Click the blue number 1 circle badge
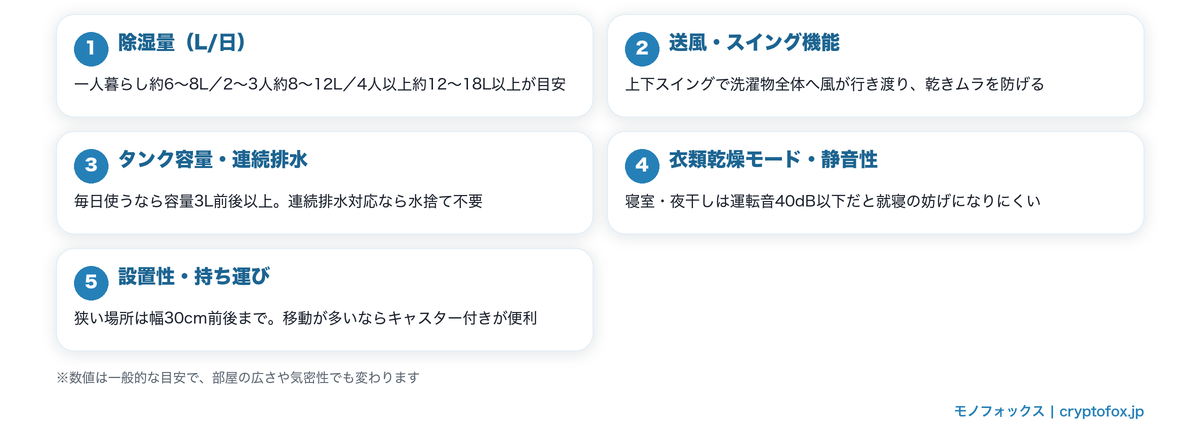1200x441 pixels. [91, 48]
